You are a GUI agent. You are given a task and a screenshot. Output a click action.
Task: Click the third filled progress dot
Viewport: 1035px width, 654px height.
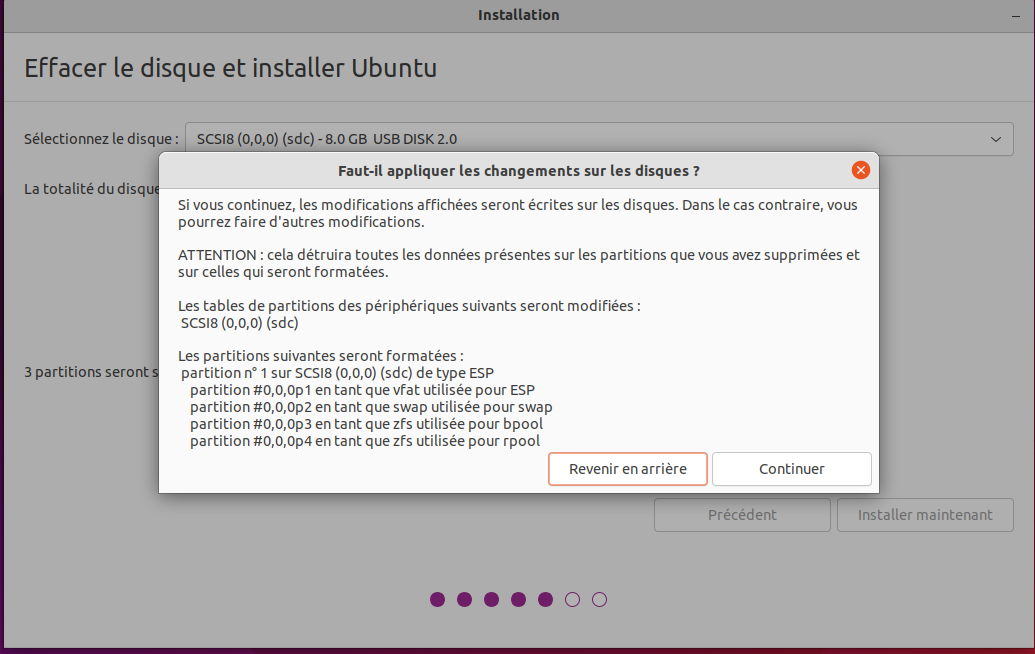click(492, 600)
